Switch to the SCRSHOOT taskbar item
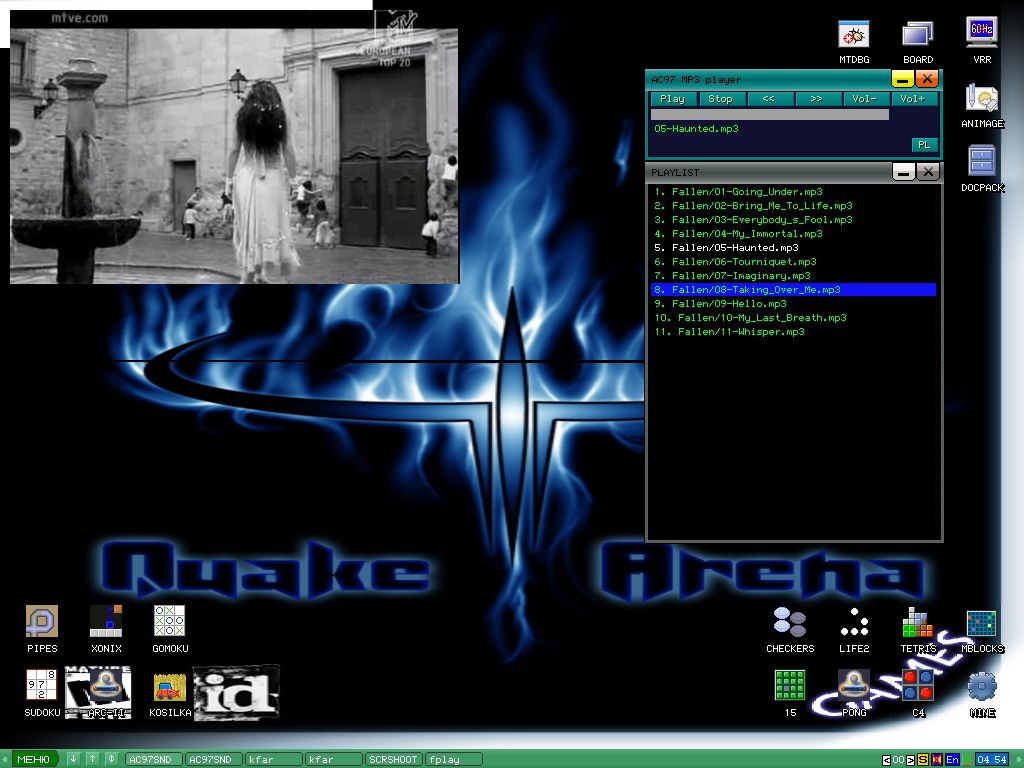This screenshot has height=768, width=1024. click(393, 759)
